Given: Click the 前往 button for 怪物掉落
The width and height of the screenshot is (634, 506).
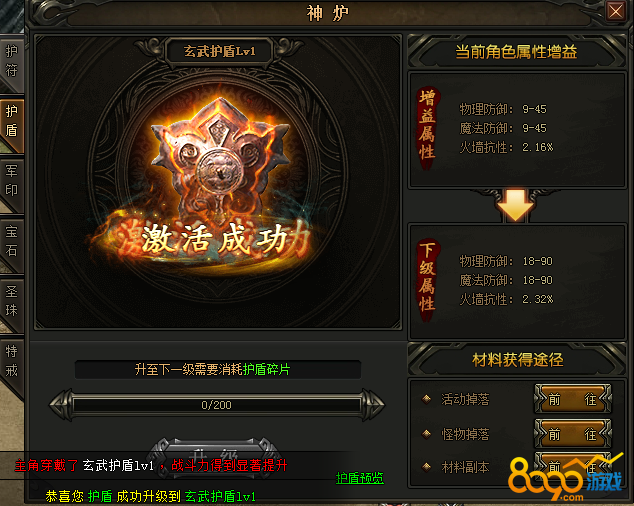Looking at the screenshot, I should (x=573, y=434).
